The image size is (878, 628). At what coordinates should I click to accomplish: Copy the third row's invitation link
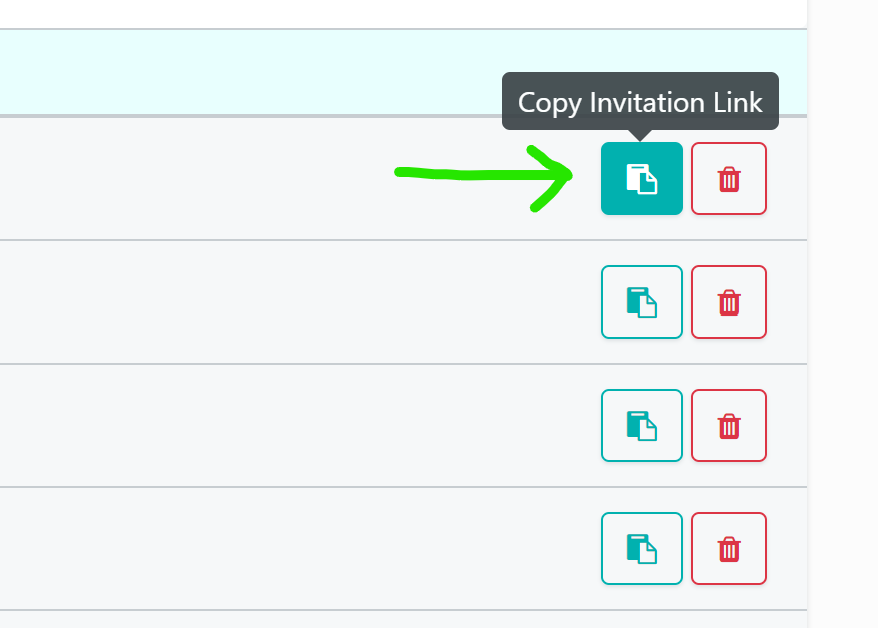pos(642,425)
